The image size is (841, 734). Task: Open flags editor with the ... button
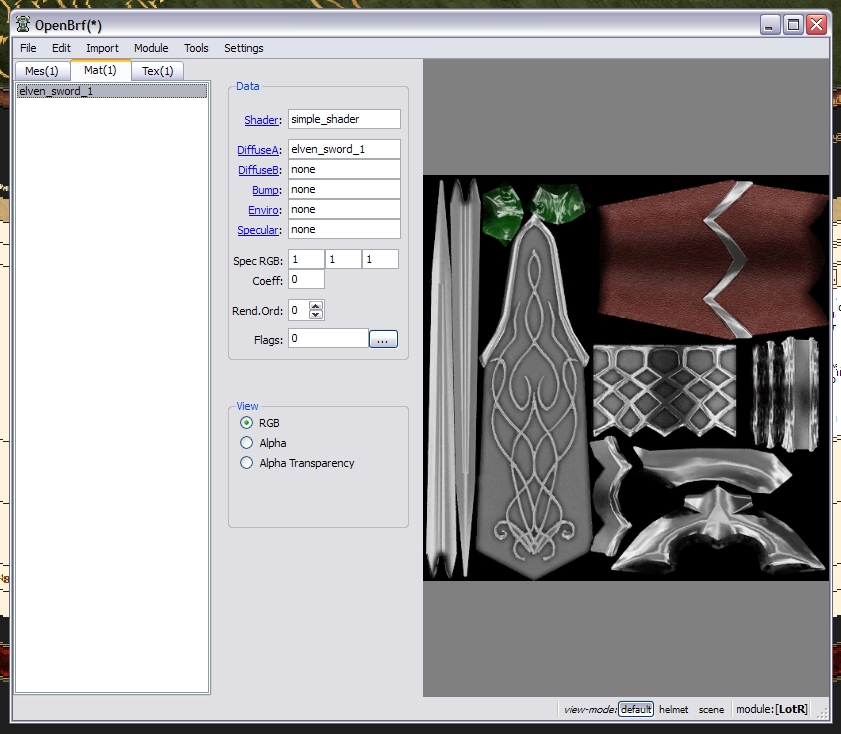click(383, 339)
